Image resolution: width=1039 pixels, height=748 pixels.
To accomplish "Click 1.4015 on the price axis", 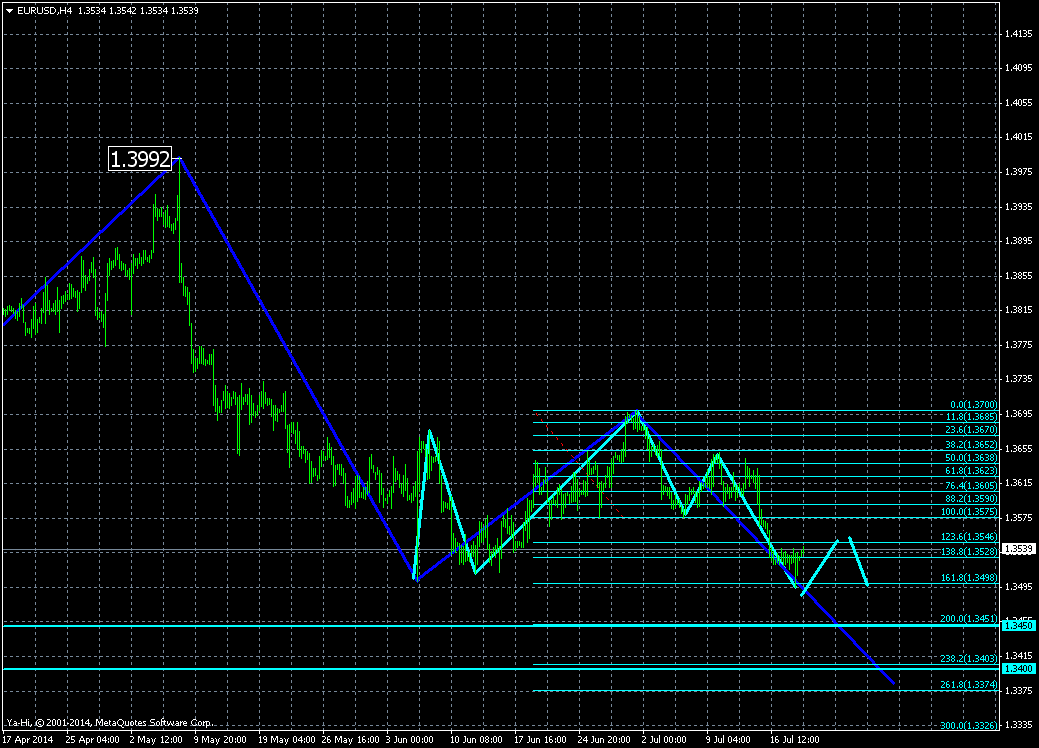I will pyautogui.click(x=1019, y=137).
